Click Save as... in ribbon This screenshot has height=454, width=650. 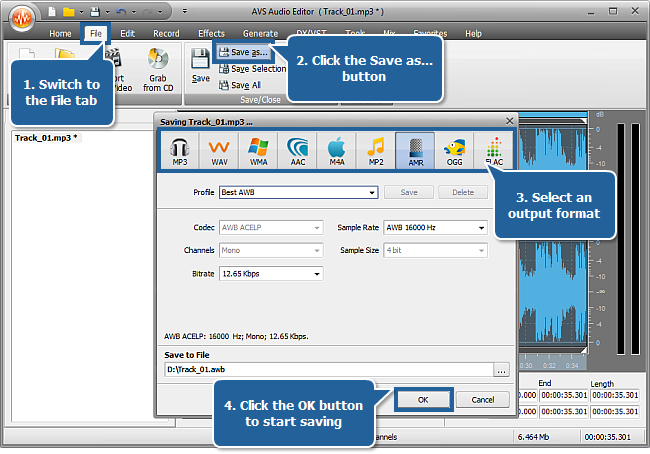pos(244,52)
